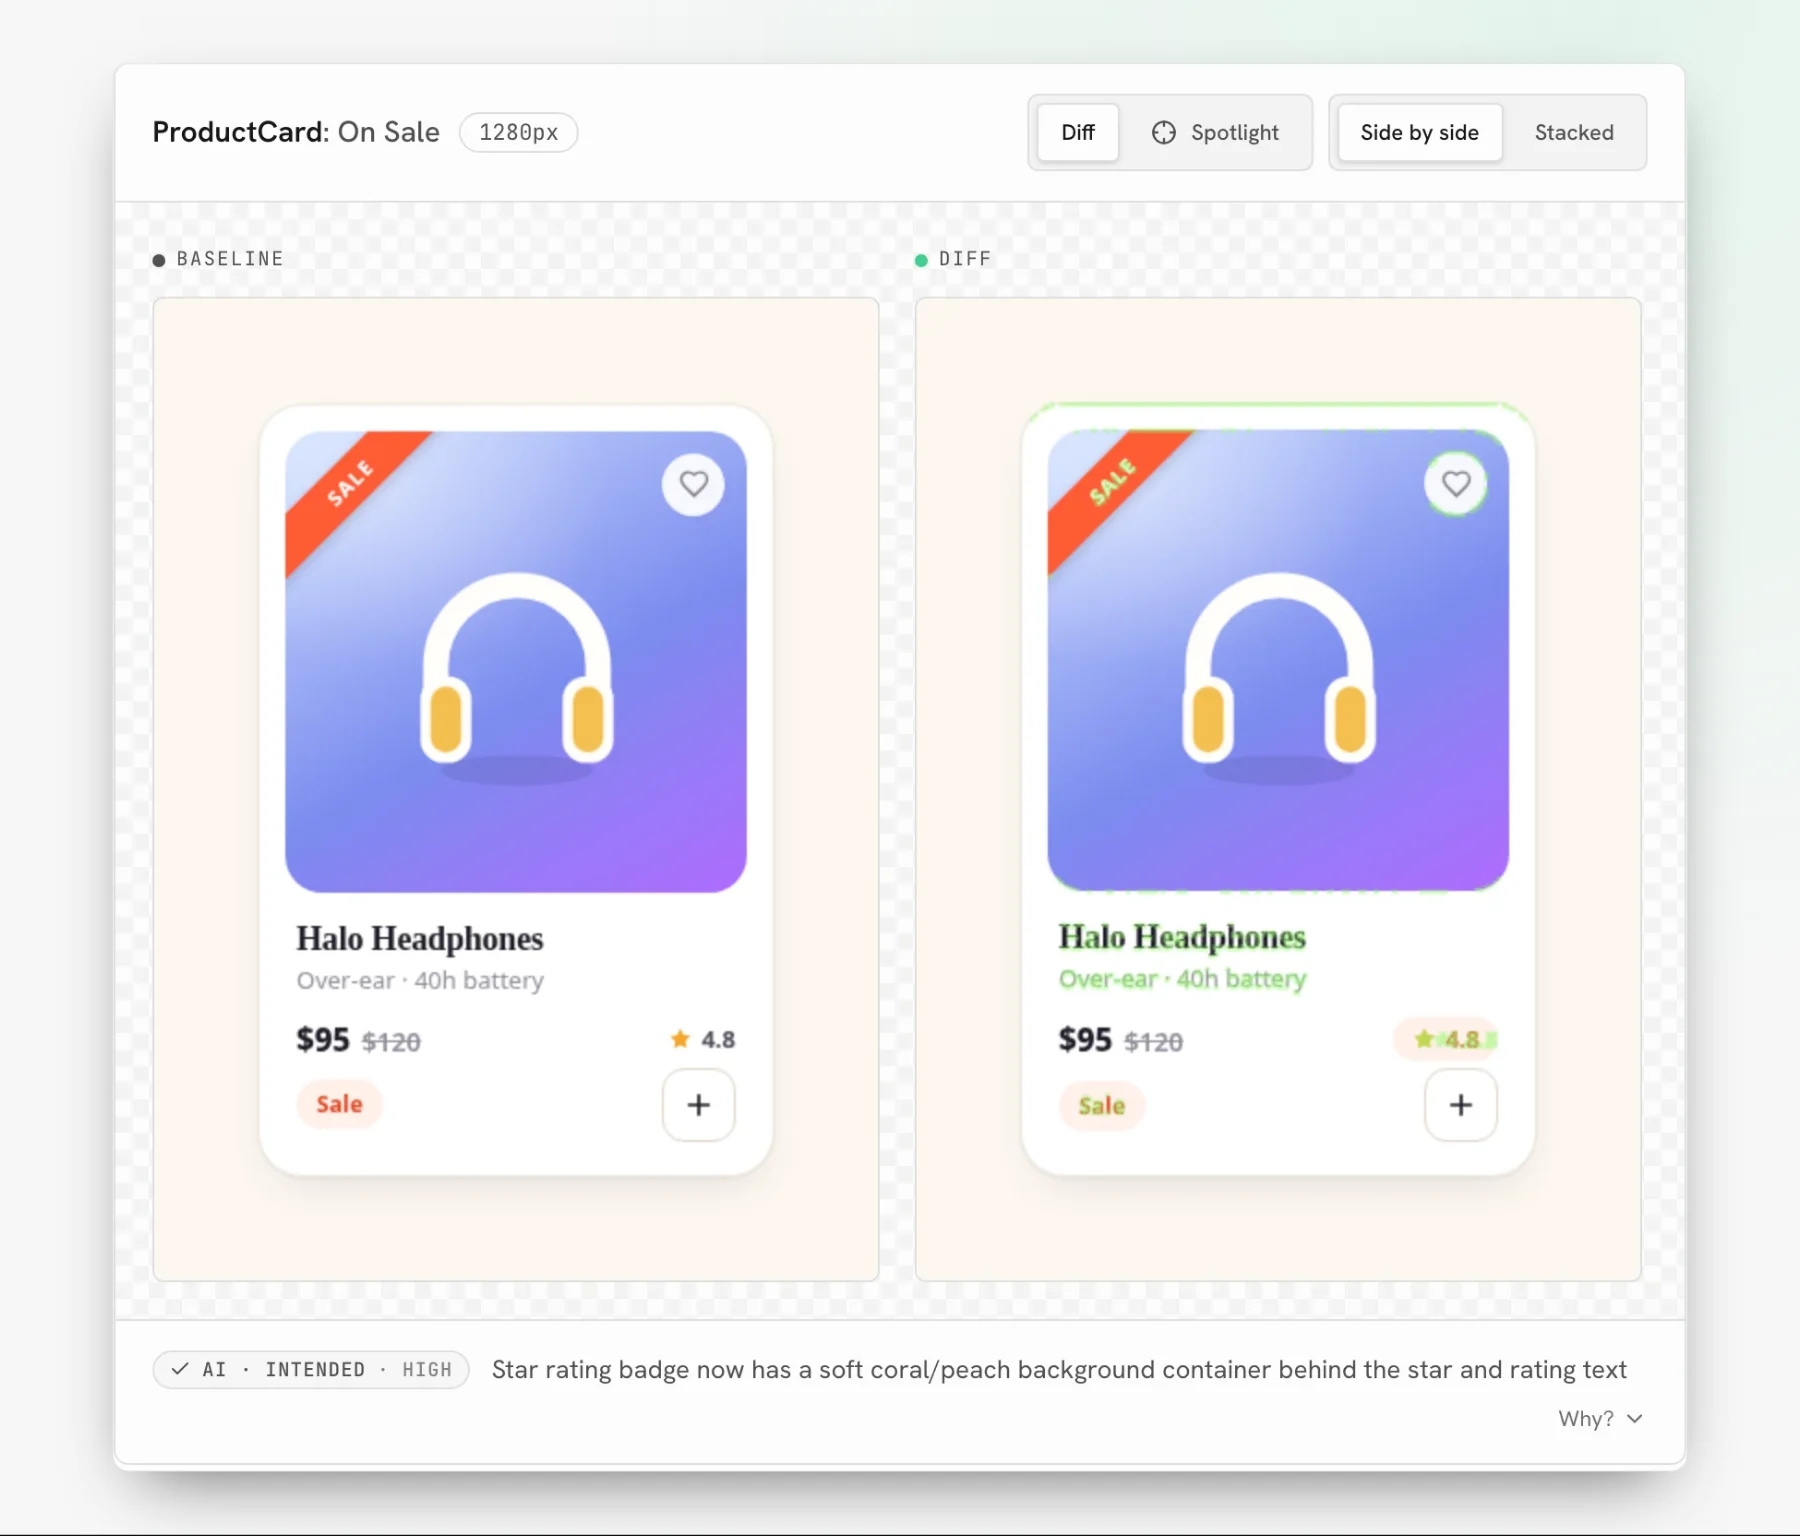This screenshot has height=1536, width=1800.
Task: Click heart icon on baseline card
Action: tap(693, 484)
